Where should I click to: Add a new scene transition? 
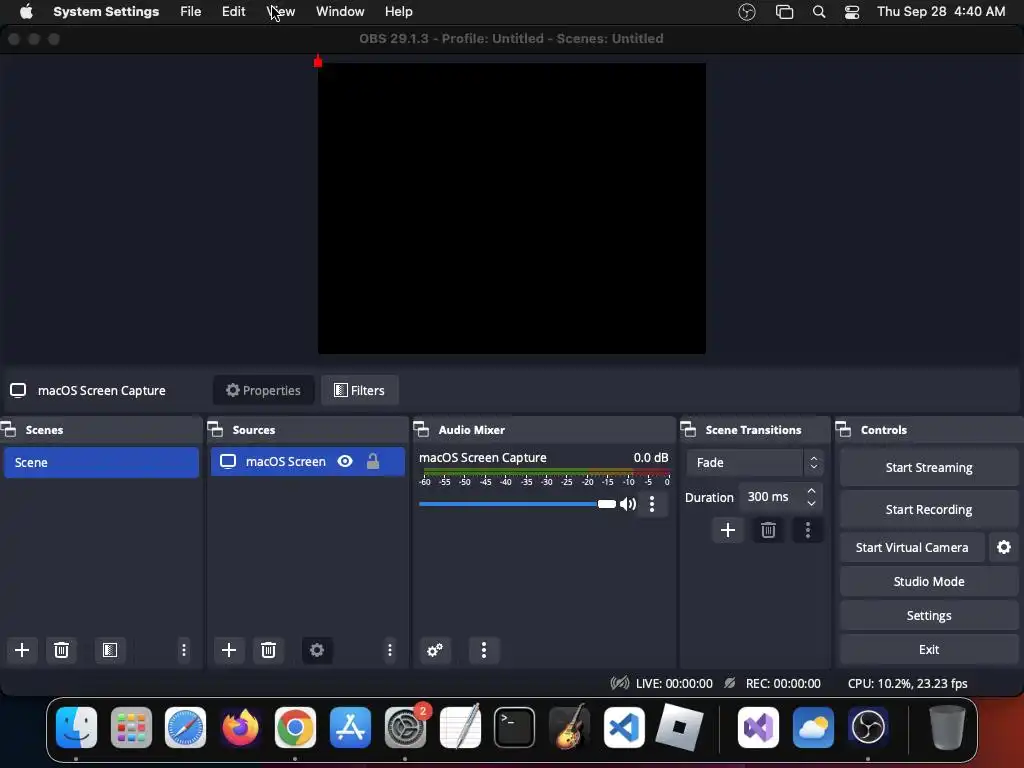(x=728, y=530)
